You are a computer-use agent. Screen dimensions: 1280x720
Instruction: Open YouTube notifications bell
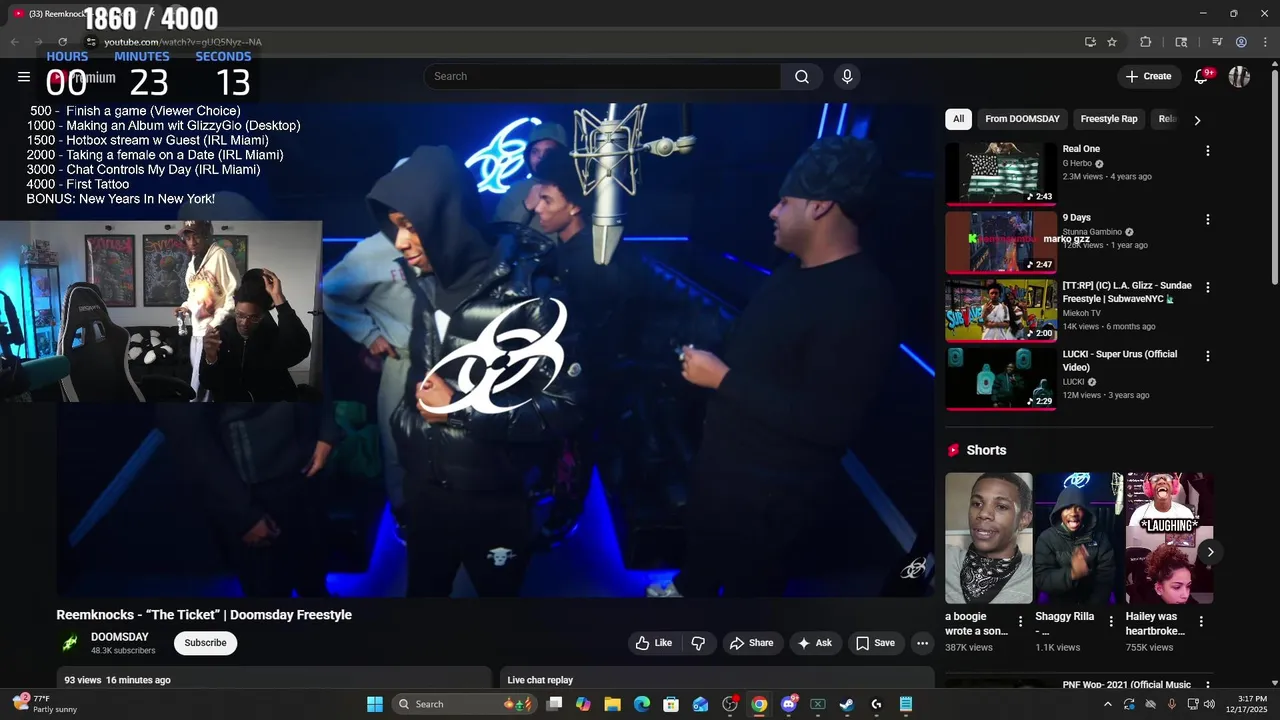tap(1202, 77)
